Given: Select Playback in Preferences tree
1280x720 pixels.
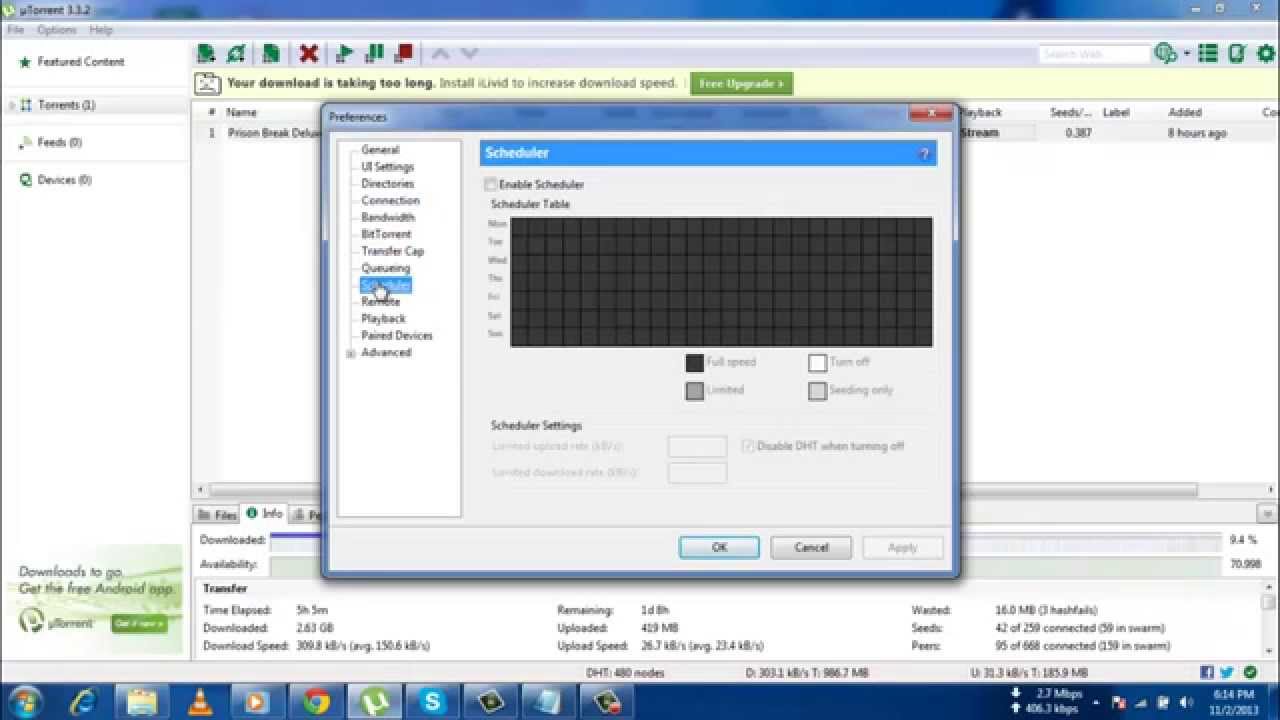Looking at the screenshot, I should point(383,319).
